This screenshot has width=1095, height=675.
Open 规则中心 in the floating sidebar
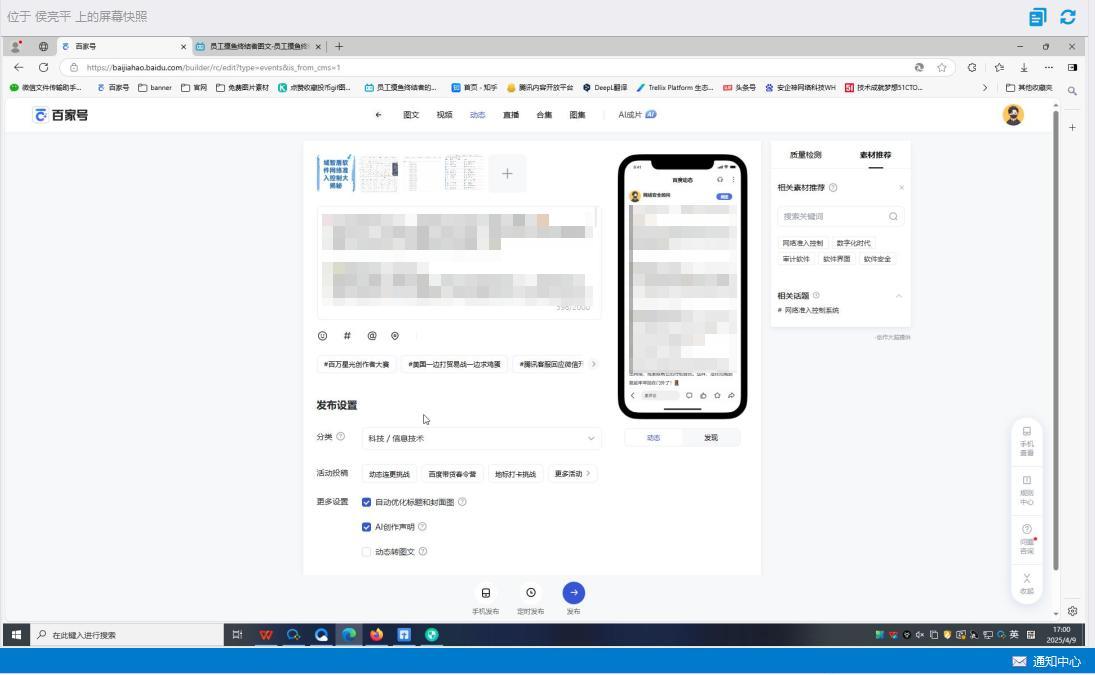click(1027, 490)
